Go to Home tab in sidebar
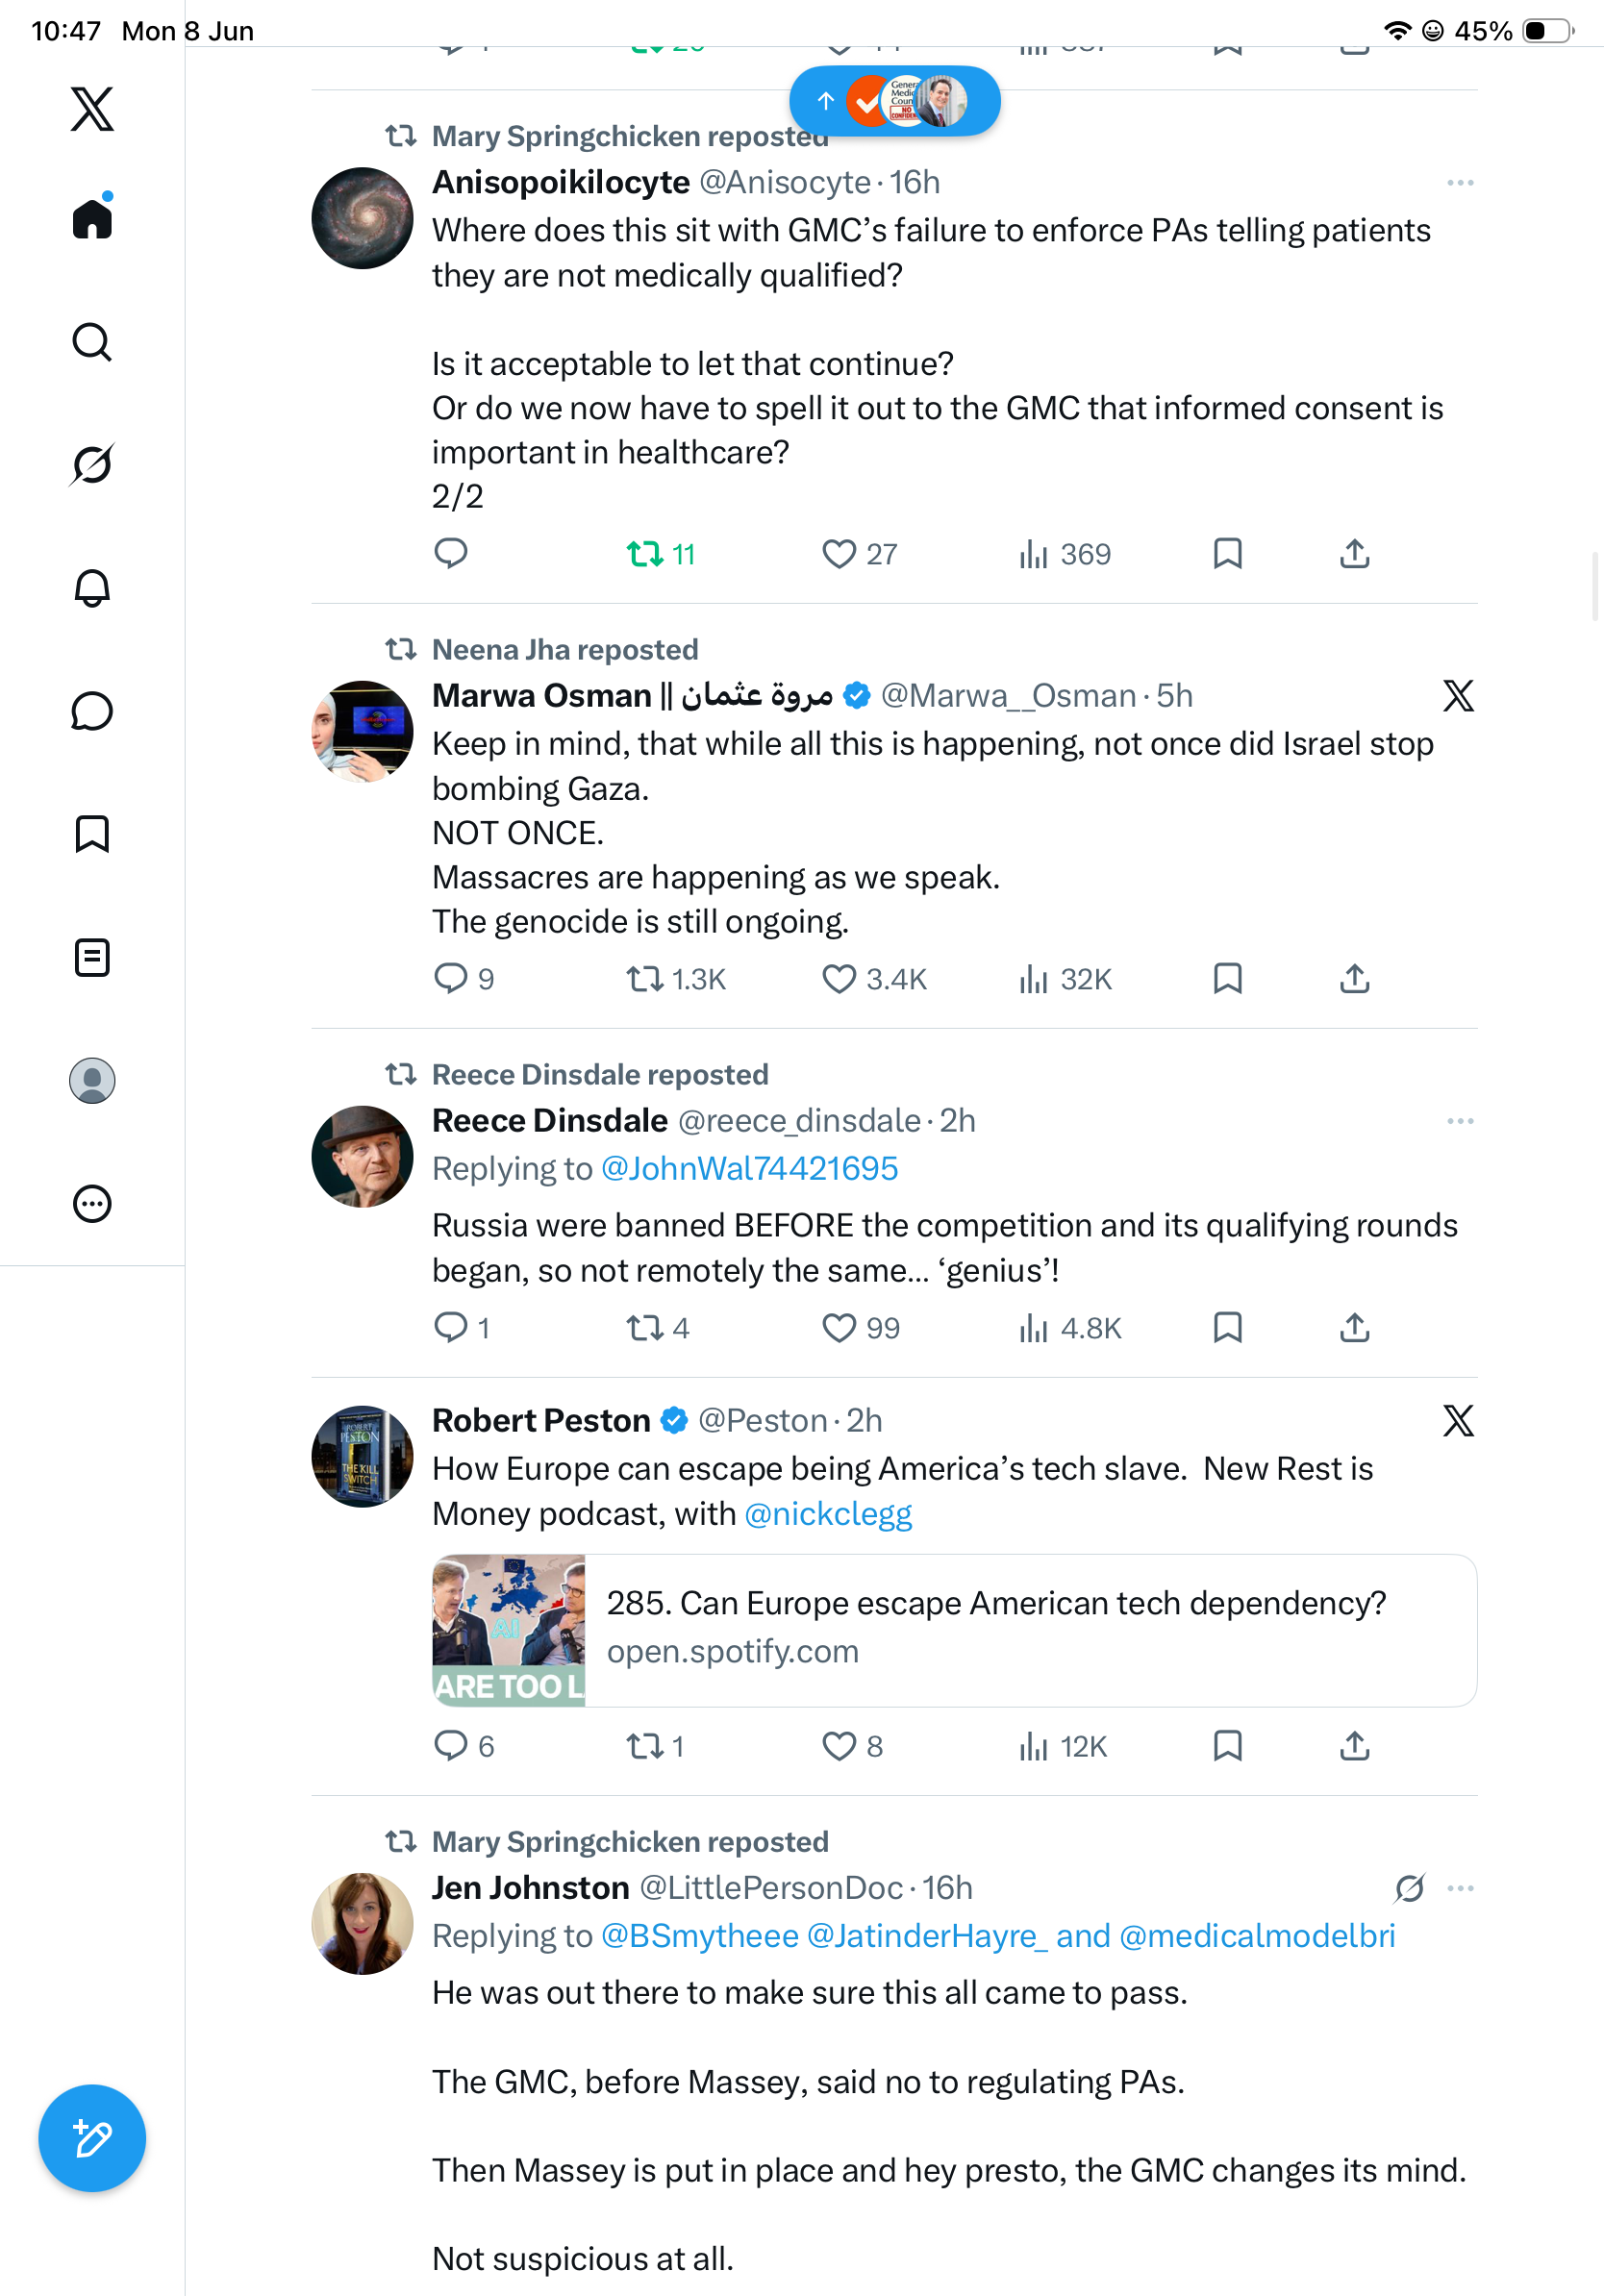The image size is (1604, 2296). 92,217
